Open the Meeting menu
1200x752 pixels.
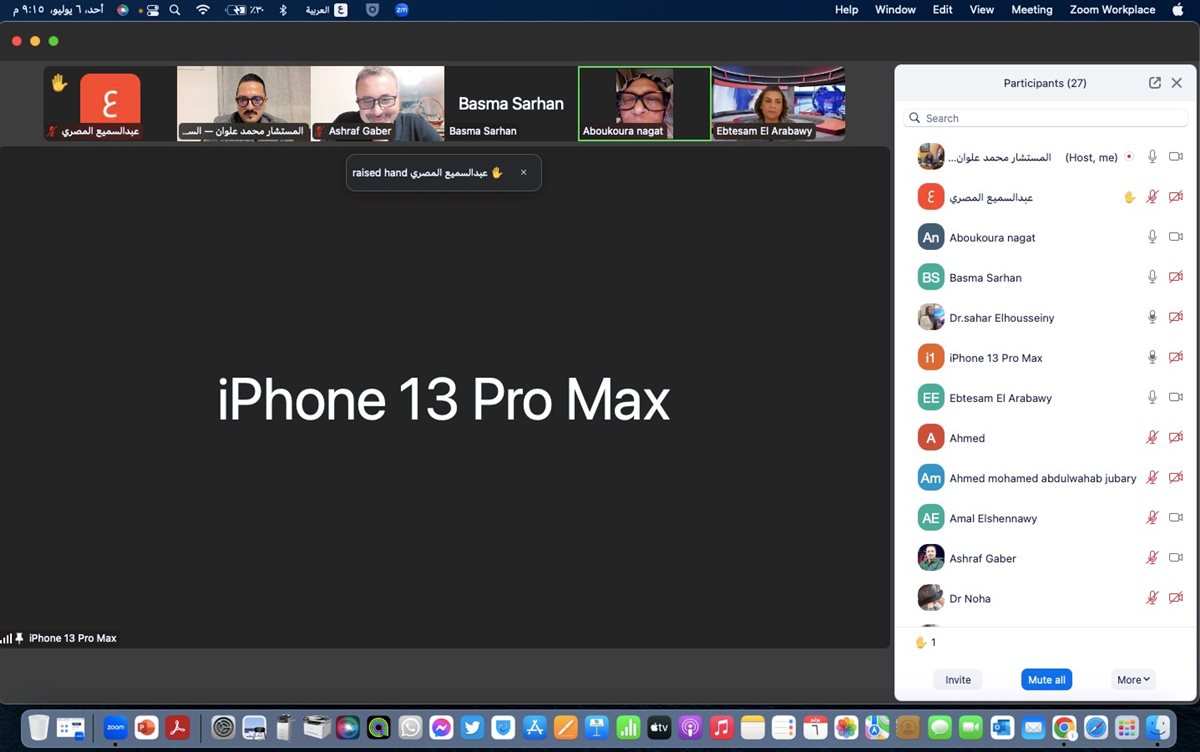pos(1032,10)
